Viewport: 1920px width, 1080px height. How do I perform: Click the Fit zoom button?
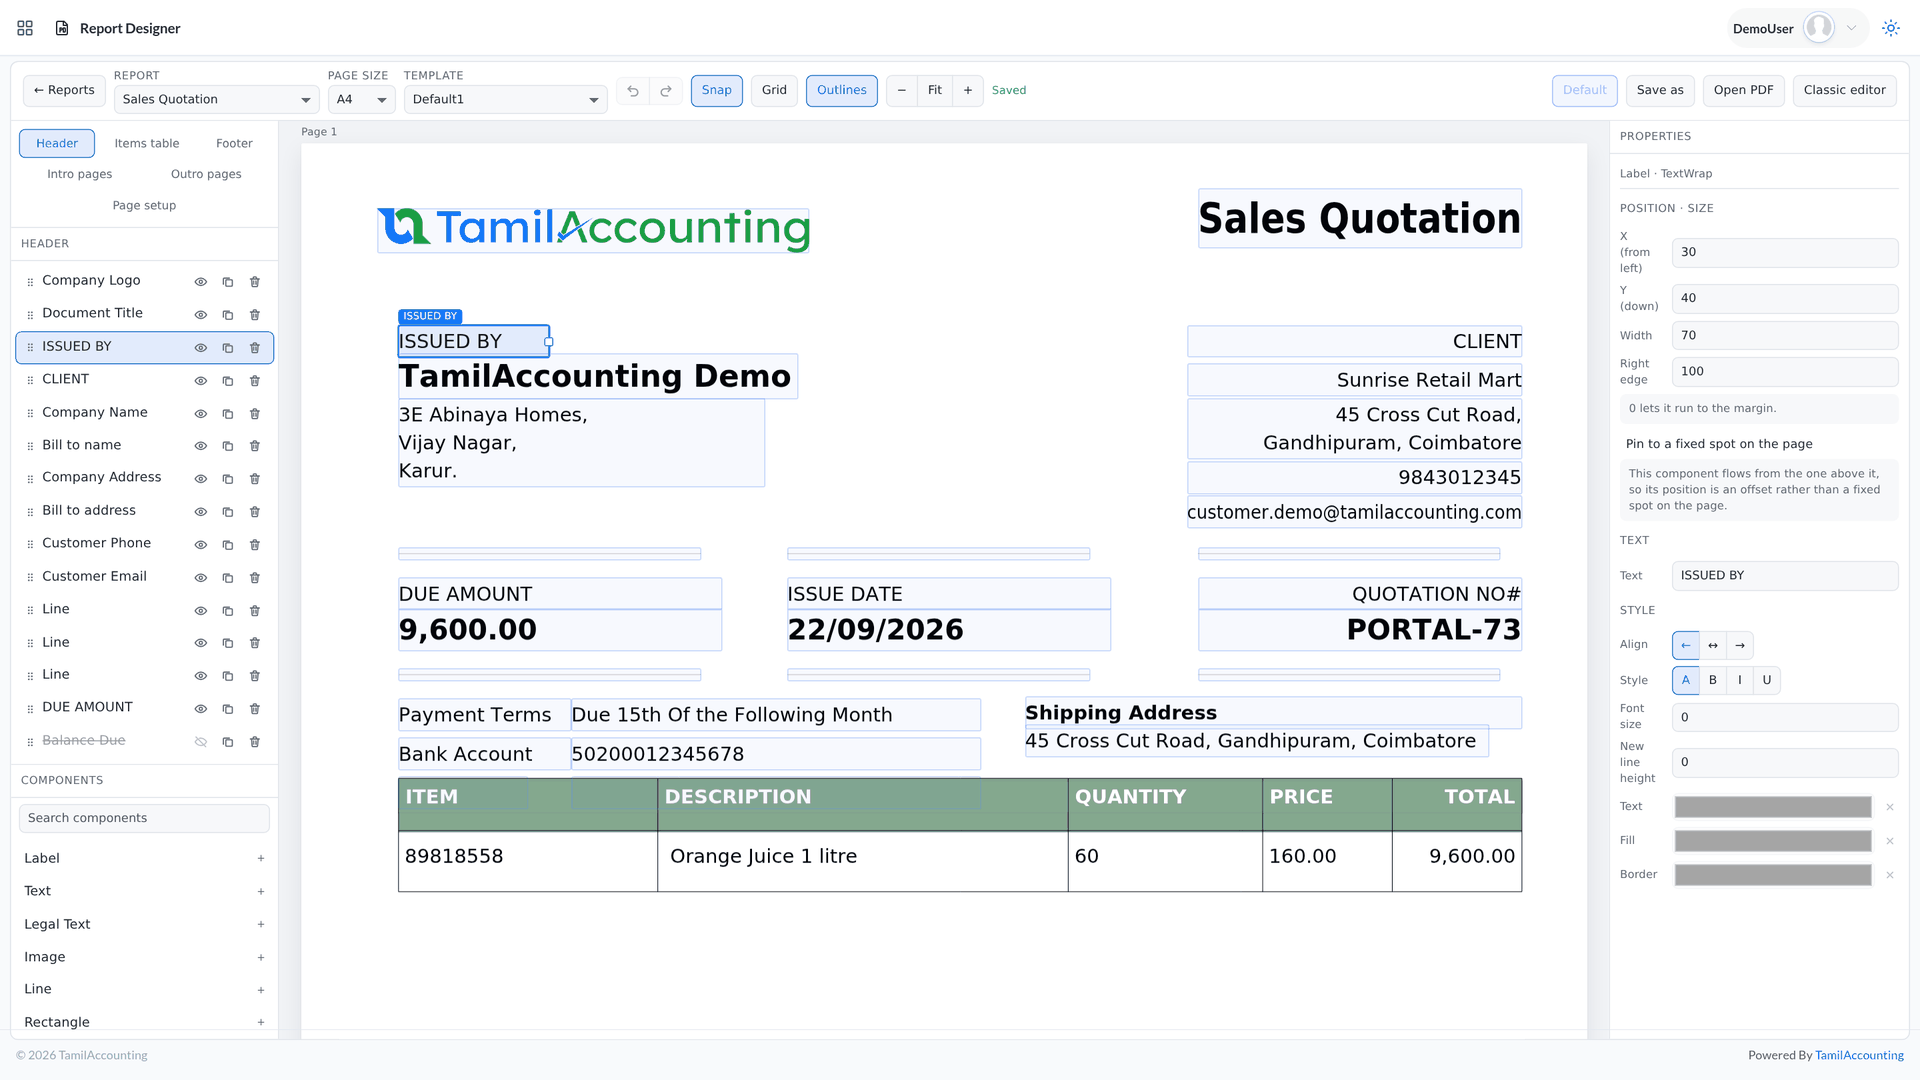pyautogui.click(x=934, y=91)
